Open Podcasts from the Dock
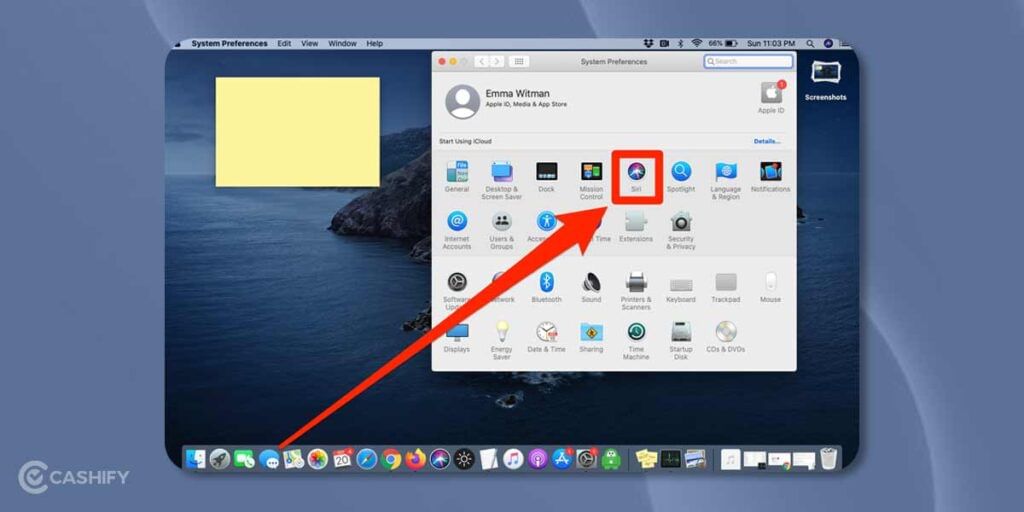The height and width of the screenshot is (512, 1024). pyautogui.click(x=538, y=459)
